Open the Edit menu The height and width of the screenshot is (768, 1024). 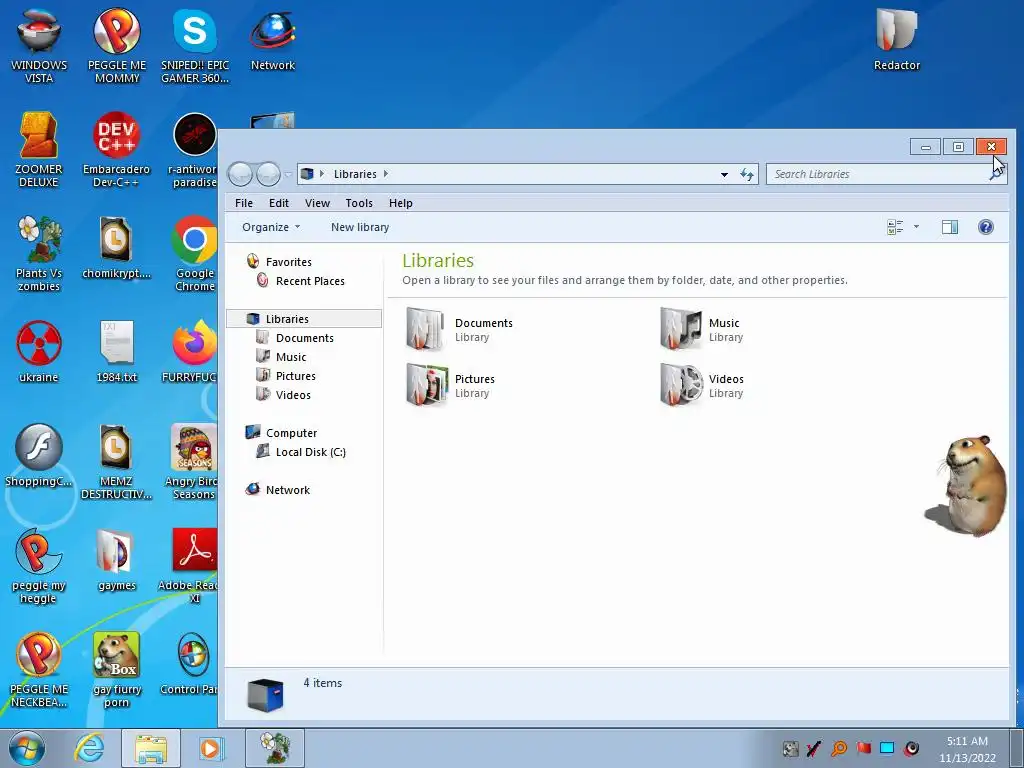pyautogui.click(x=279, y=203)
